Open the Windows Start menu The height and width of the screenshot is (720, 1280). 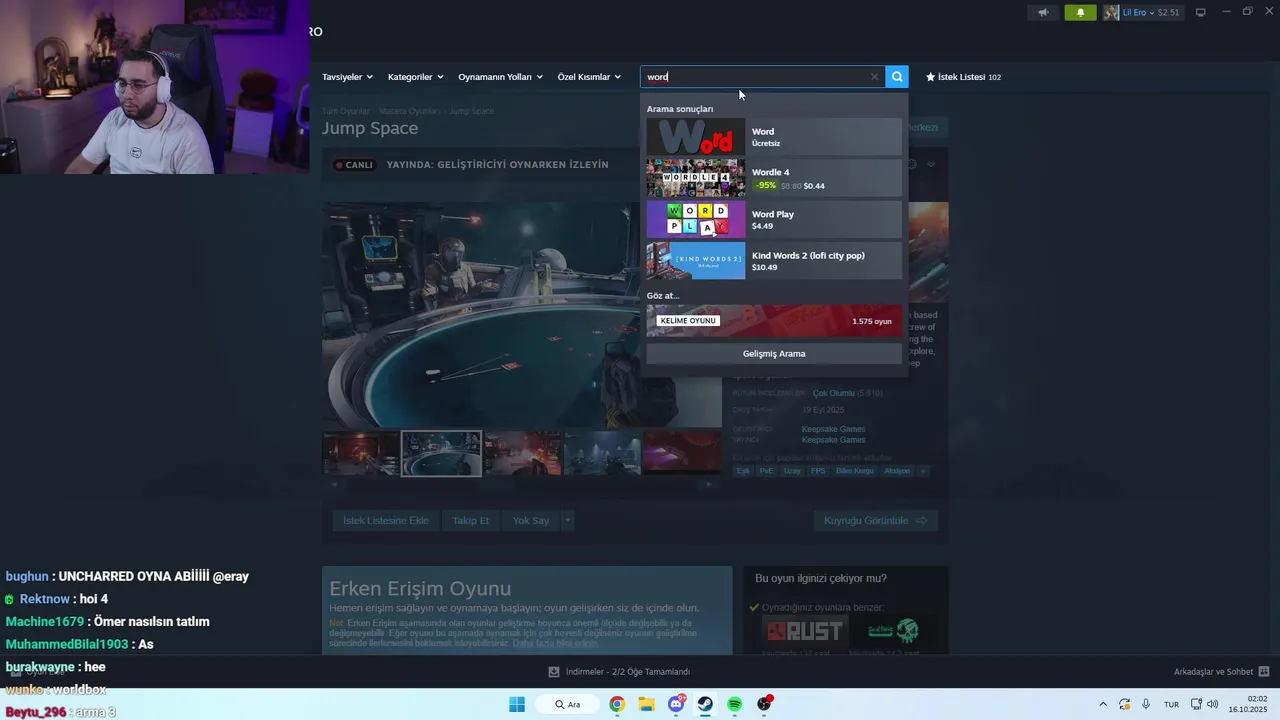(x=517, y=704)
